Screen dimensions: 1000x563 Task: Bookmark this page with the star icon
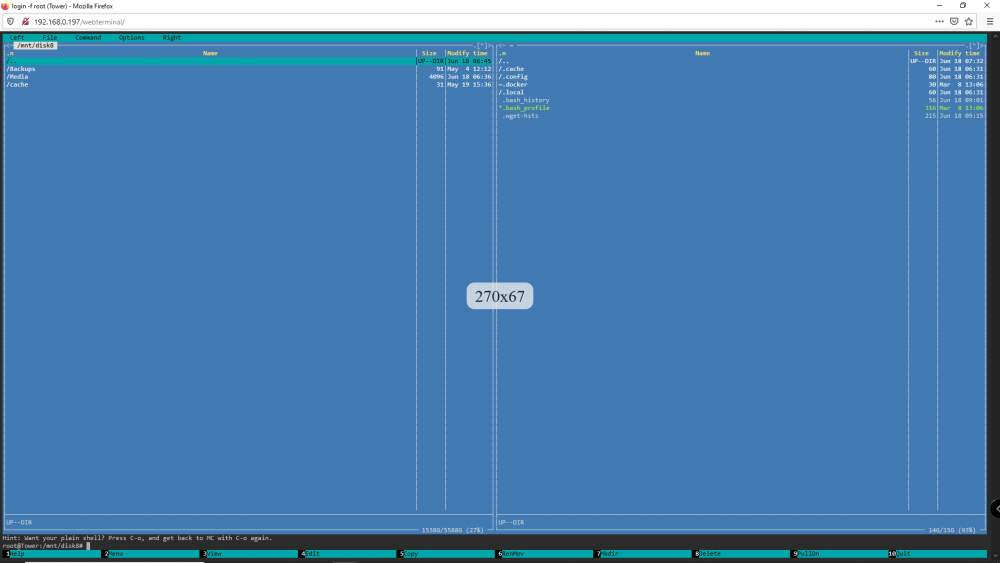tap(969, 21)
